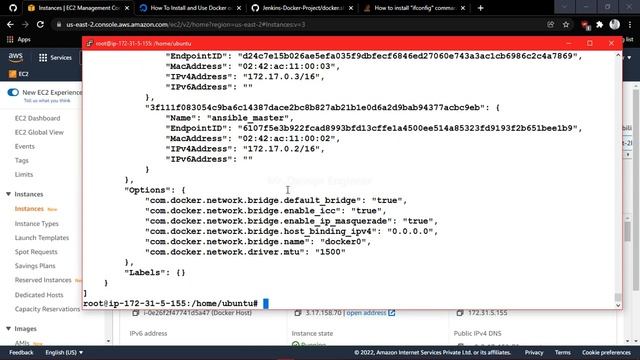Open the browser extensions puzzle icon

(x=600, y=24)
